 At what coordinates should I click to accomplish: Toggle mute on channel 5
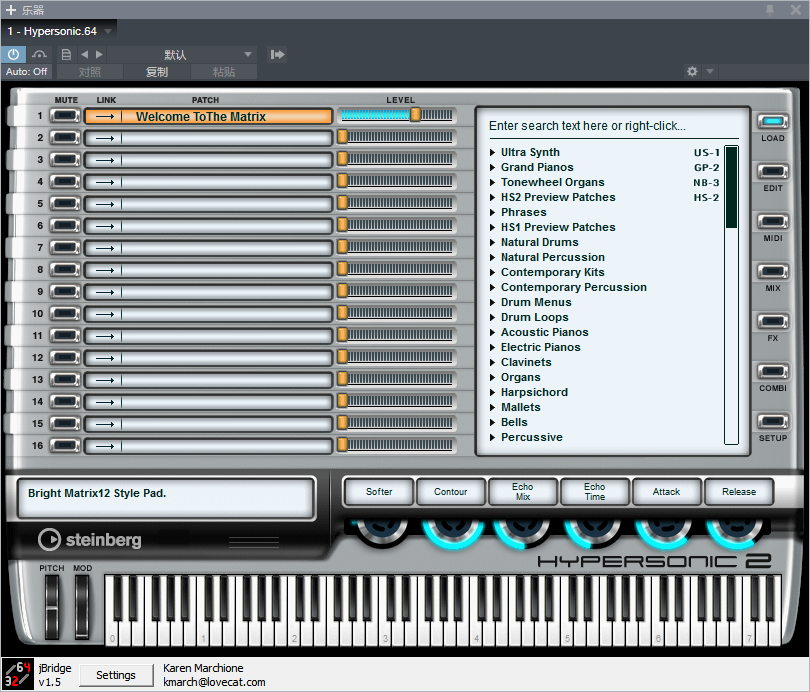[x=66, y=204]
